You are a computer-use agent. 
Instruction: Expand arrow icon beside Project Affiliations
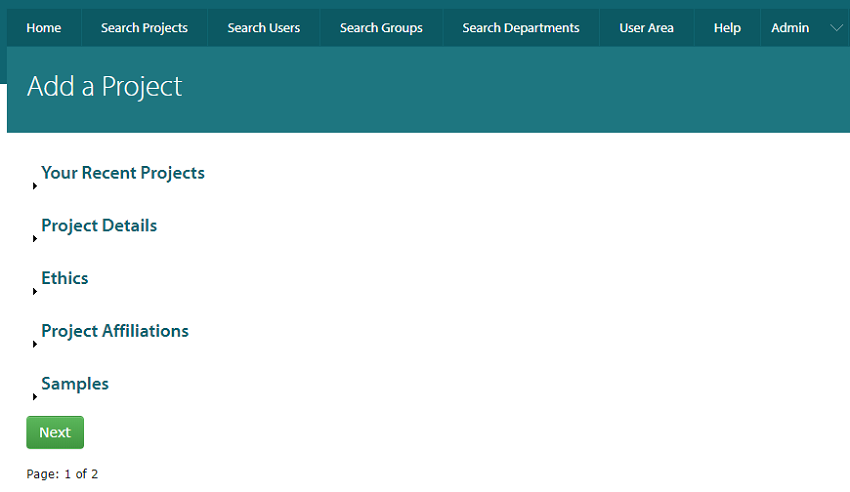point(35,344)
